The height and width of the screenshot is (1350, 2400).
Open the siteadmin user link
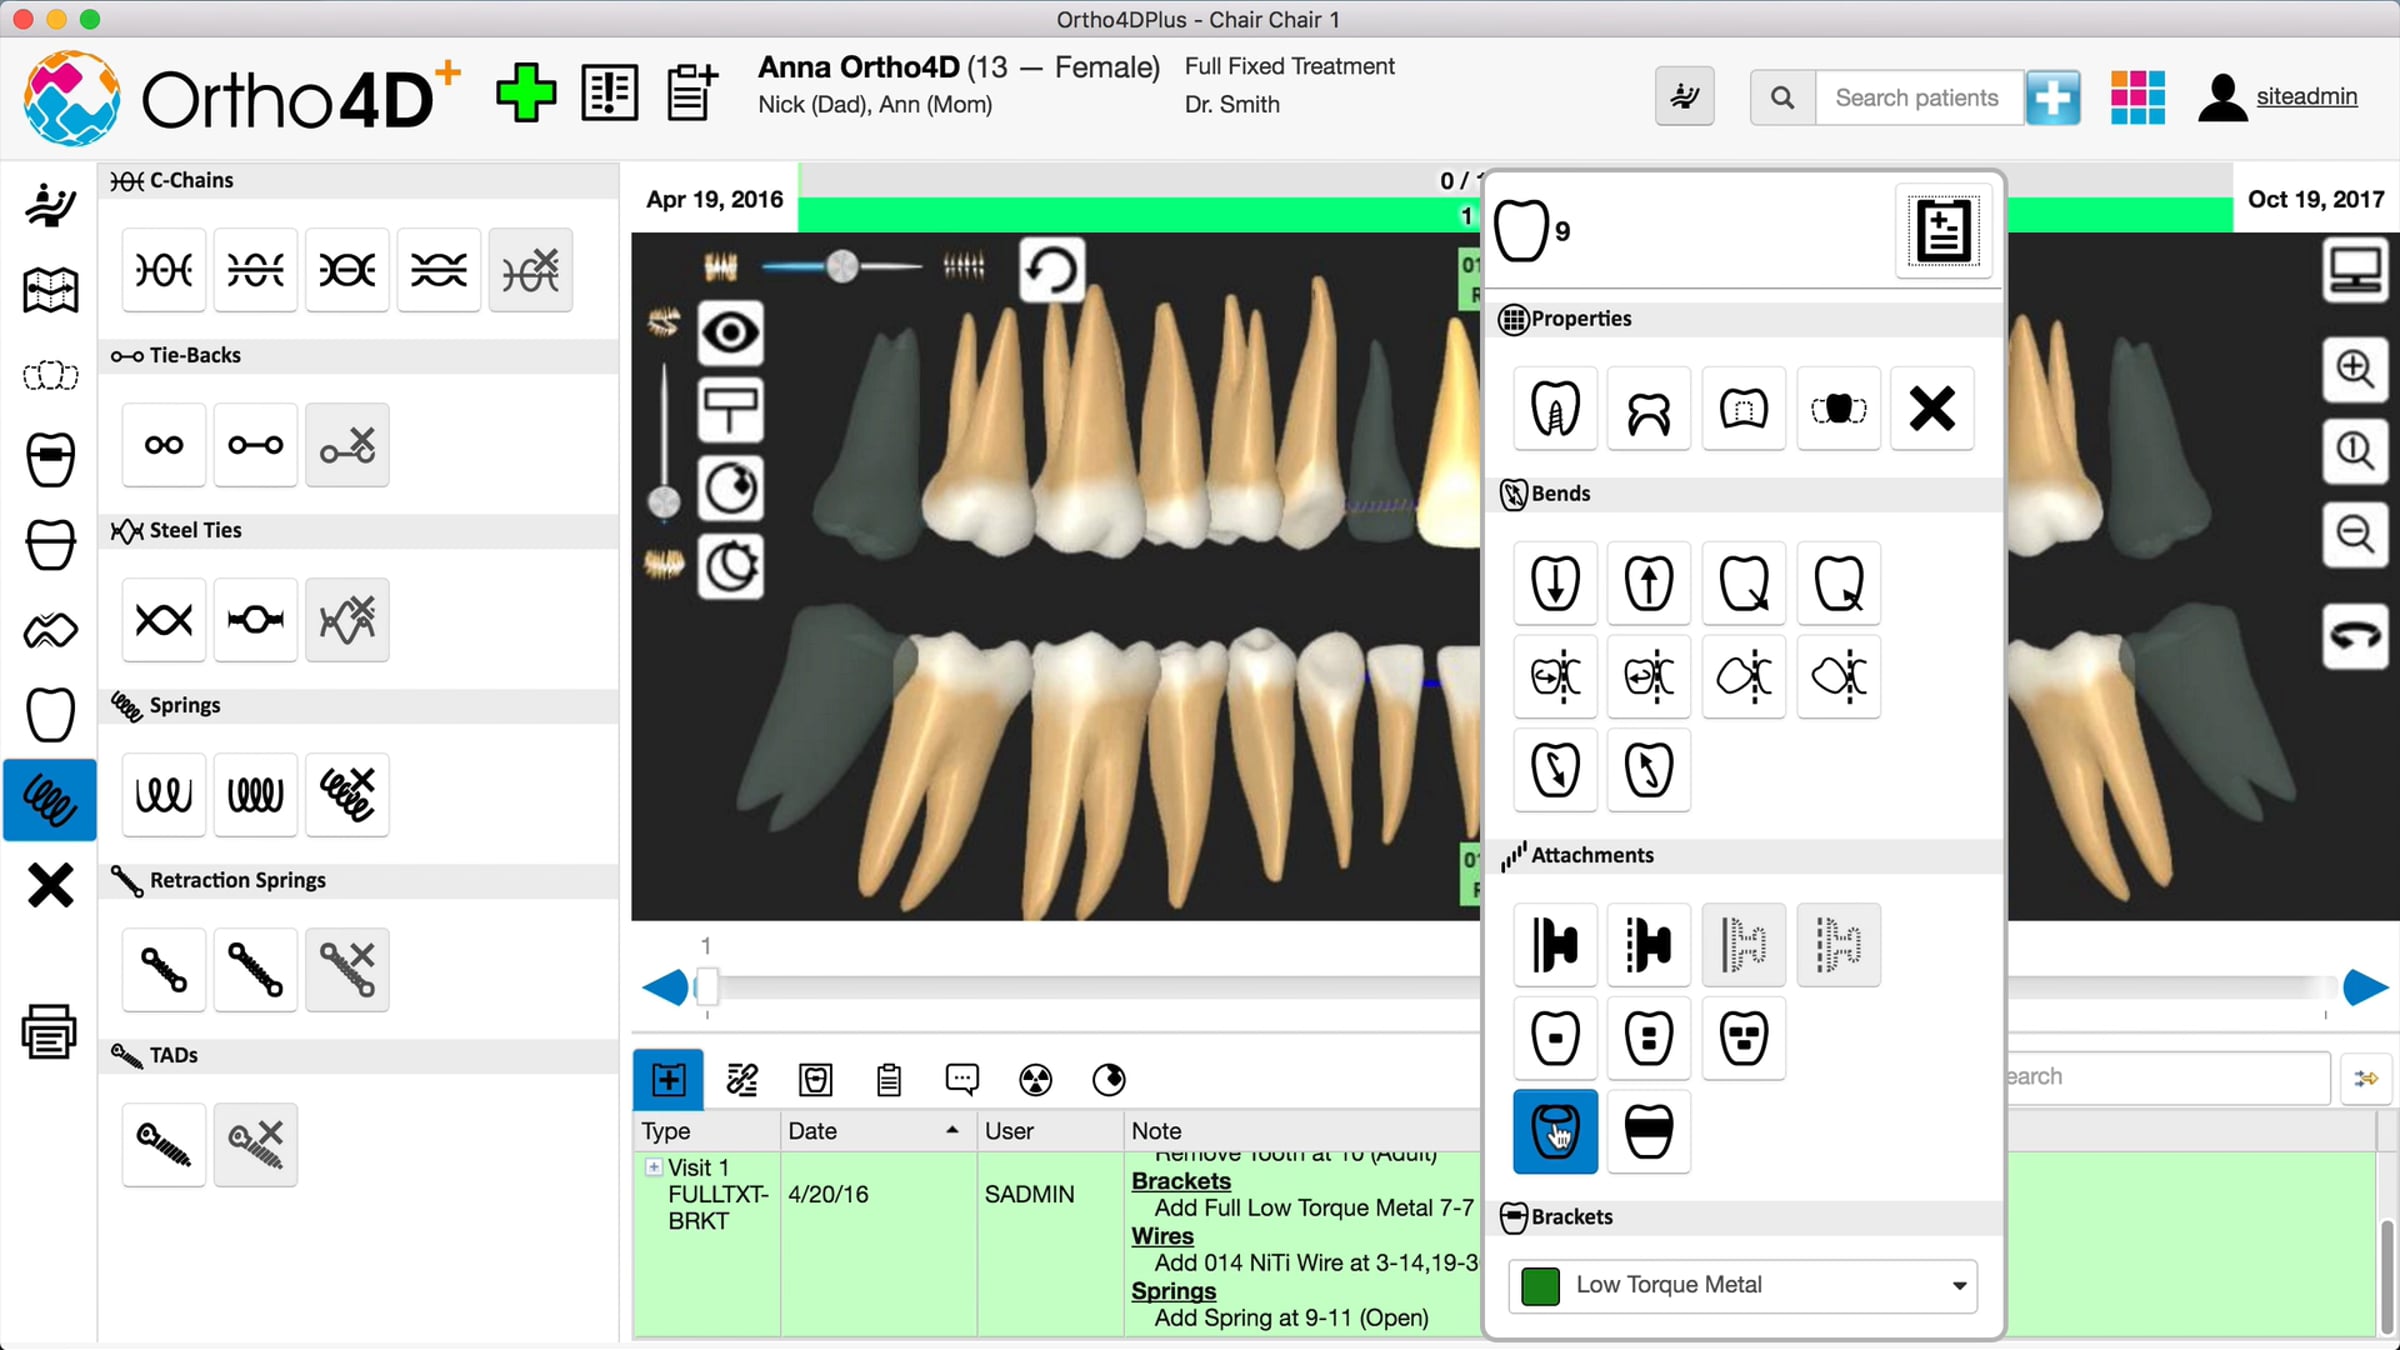point(2306,97)
